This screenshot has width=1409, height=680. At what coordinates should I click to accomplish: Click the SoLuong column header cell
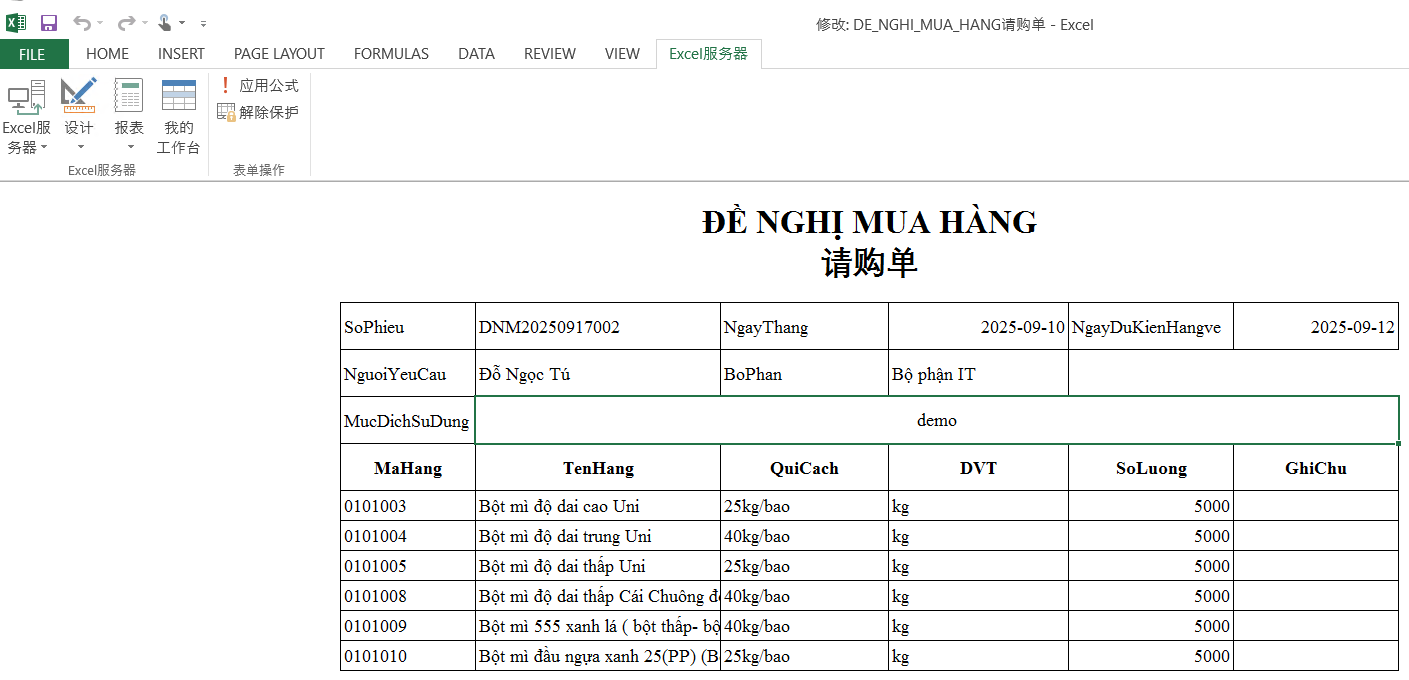[1150, 468]
